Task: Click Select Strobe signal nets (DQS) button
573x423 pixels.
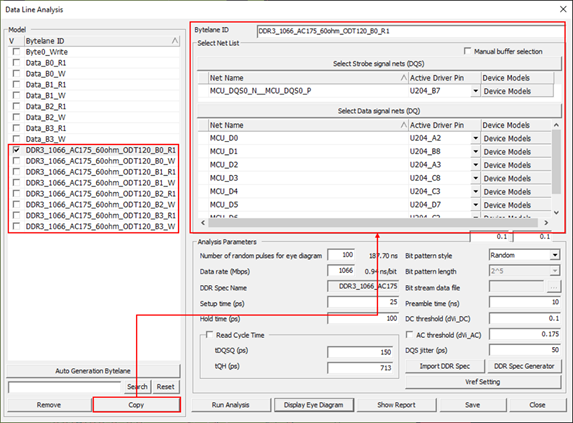Action: 379,64
